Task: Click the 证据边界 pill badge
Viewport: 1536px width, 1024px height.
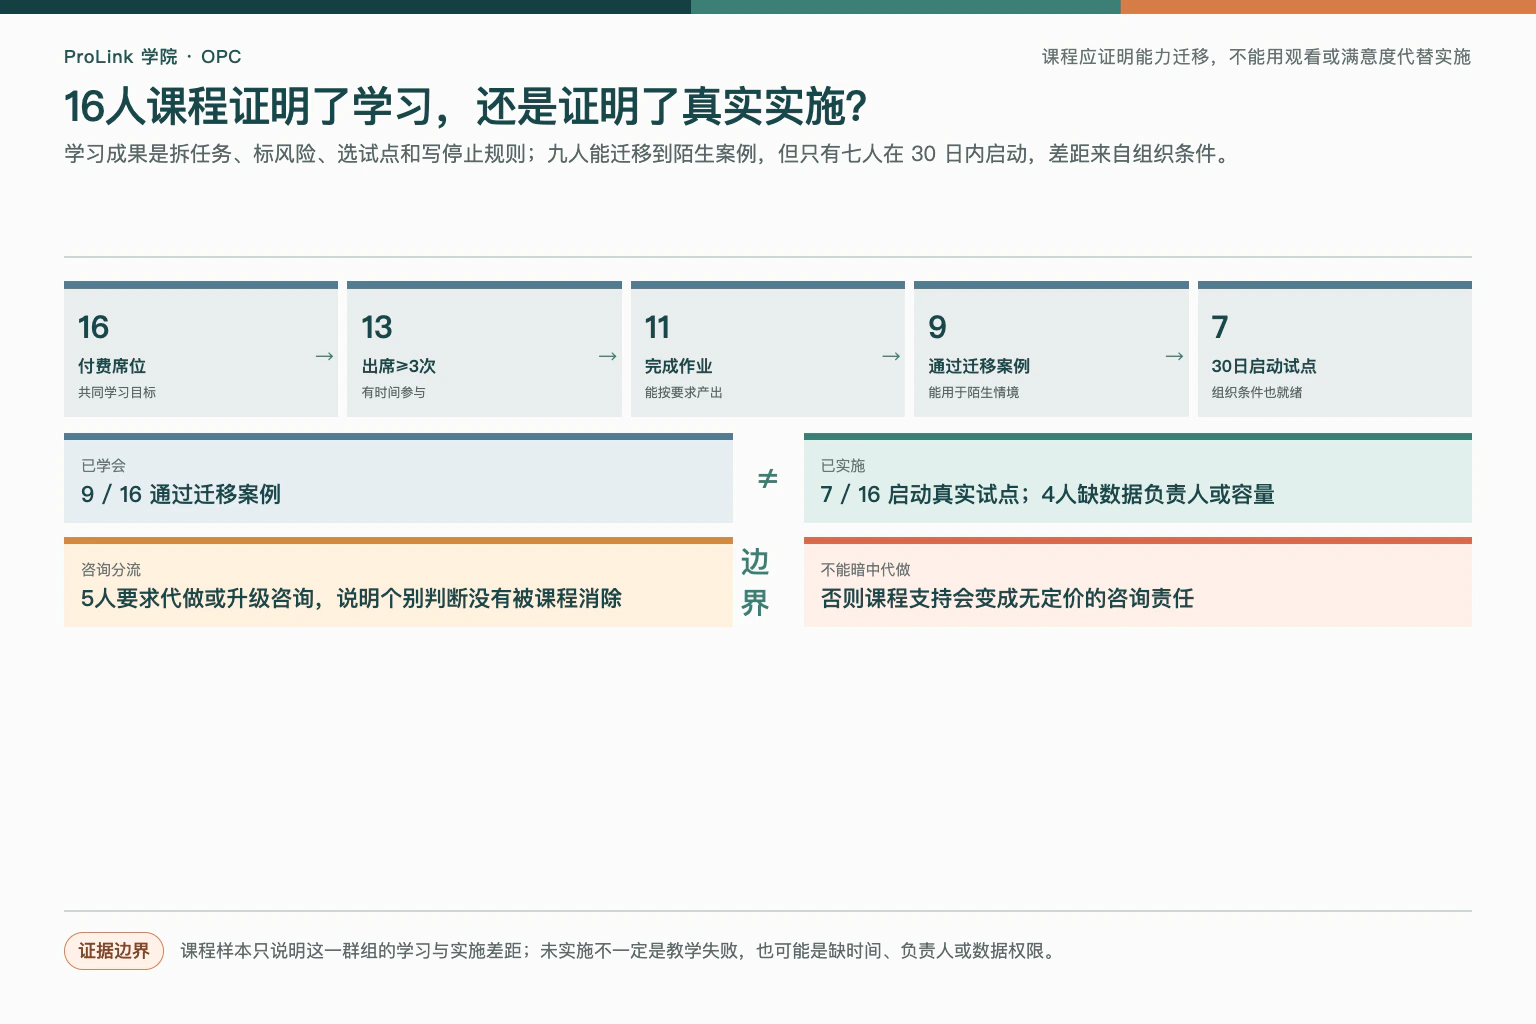Action: pos(114,951)
